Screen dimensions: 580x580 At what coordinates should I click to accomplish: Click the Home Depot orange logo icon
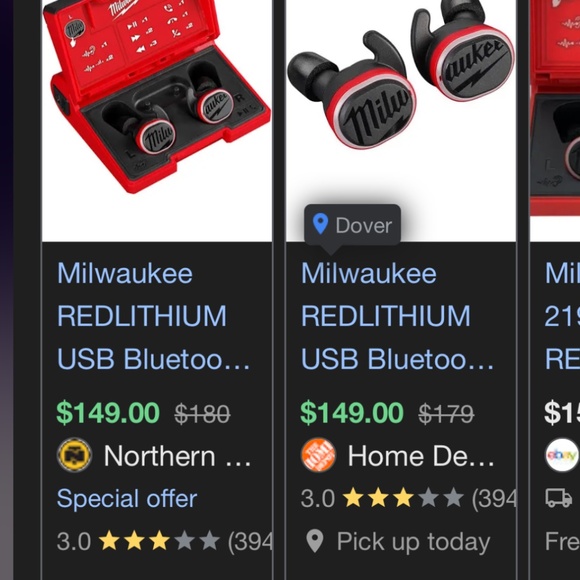coord(318,455)
